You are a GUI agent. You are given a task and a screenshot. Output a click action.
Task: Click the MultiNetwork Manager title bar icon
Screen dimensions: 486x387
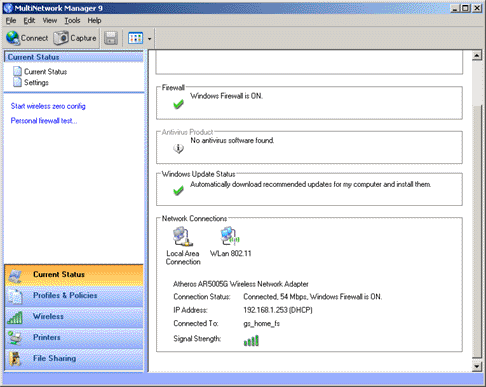[8, 8]
